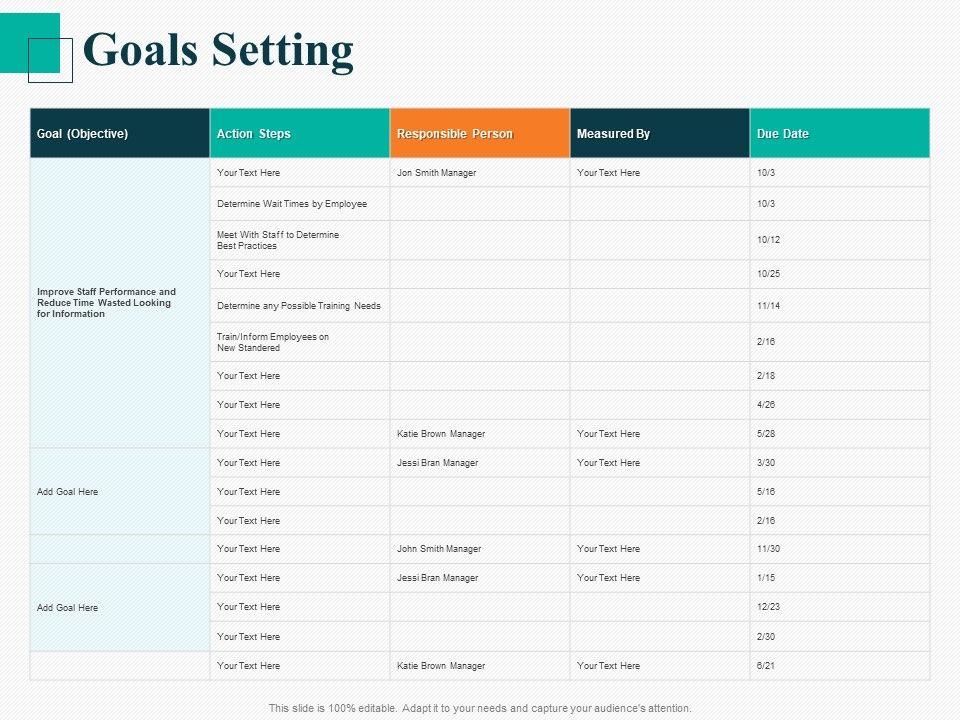
Task: Select the "Improve Staff Performance" goal cell
Action: (106, 303)
